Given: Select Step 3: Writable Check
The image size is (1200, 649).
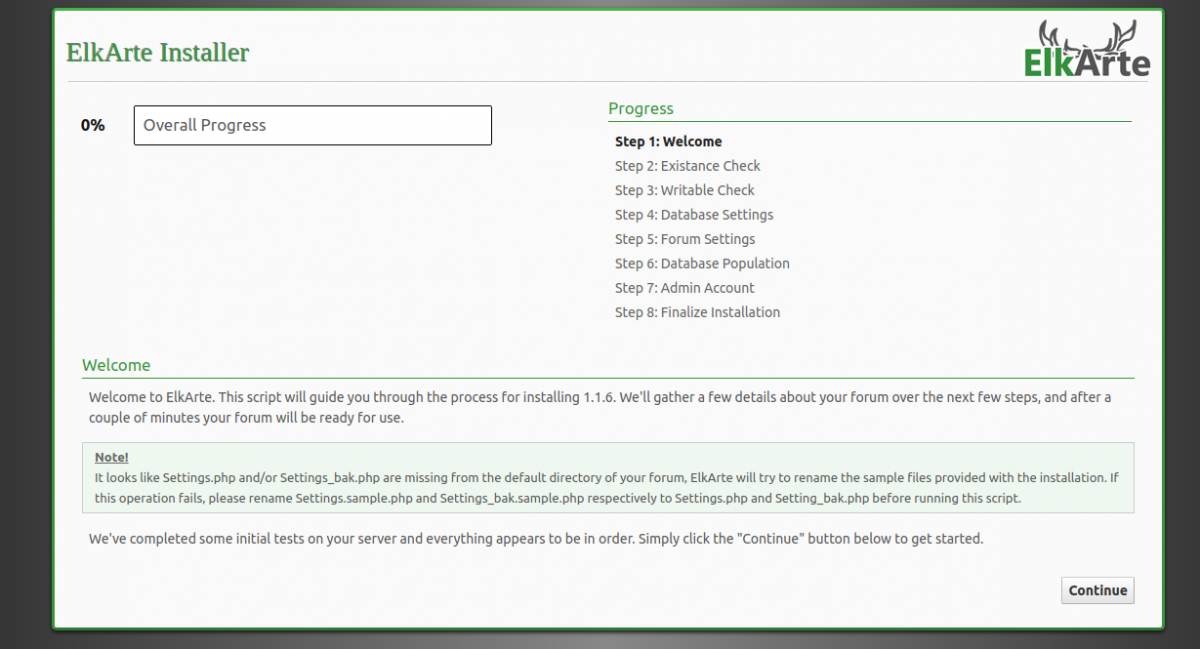Looking at the screenshot, I should point(684,190).
